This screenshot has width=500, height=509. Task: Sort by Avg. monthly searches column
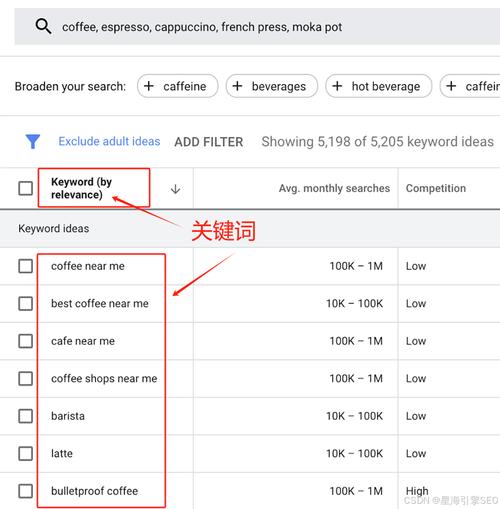click(x=334, y=188)
